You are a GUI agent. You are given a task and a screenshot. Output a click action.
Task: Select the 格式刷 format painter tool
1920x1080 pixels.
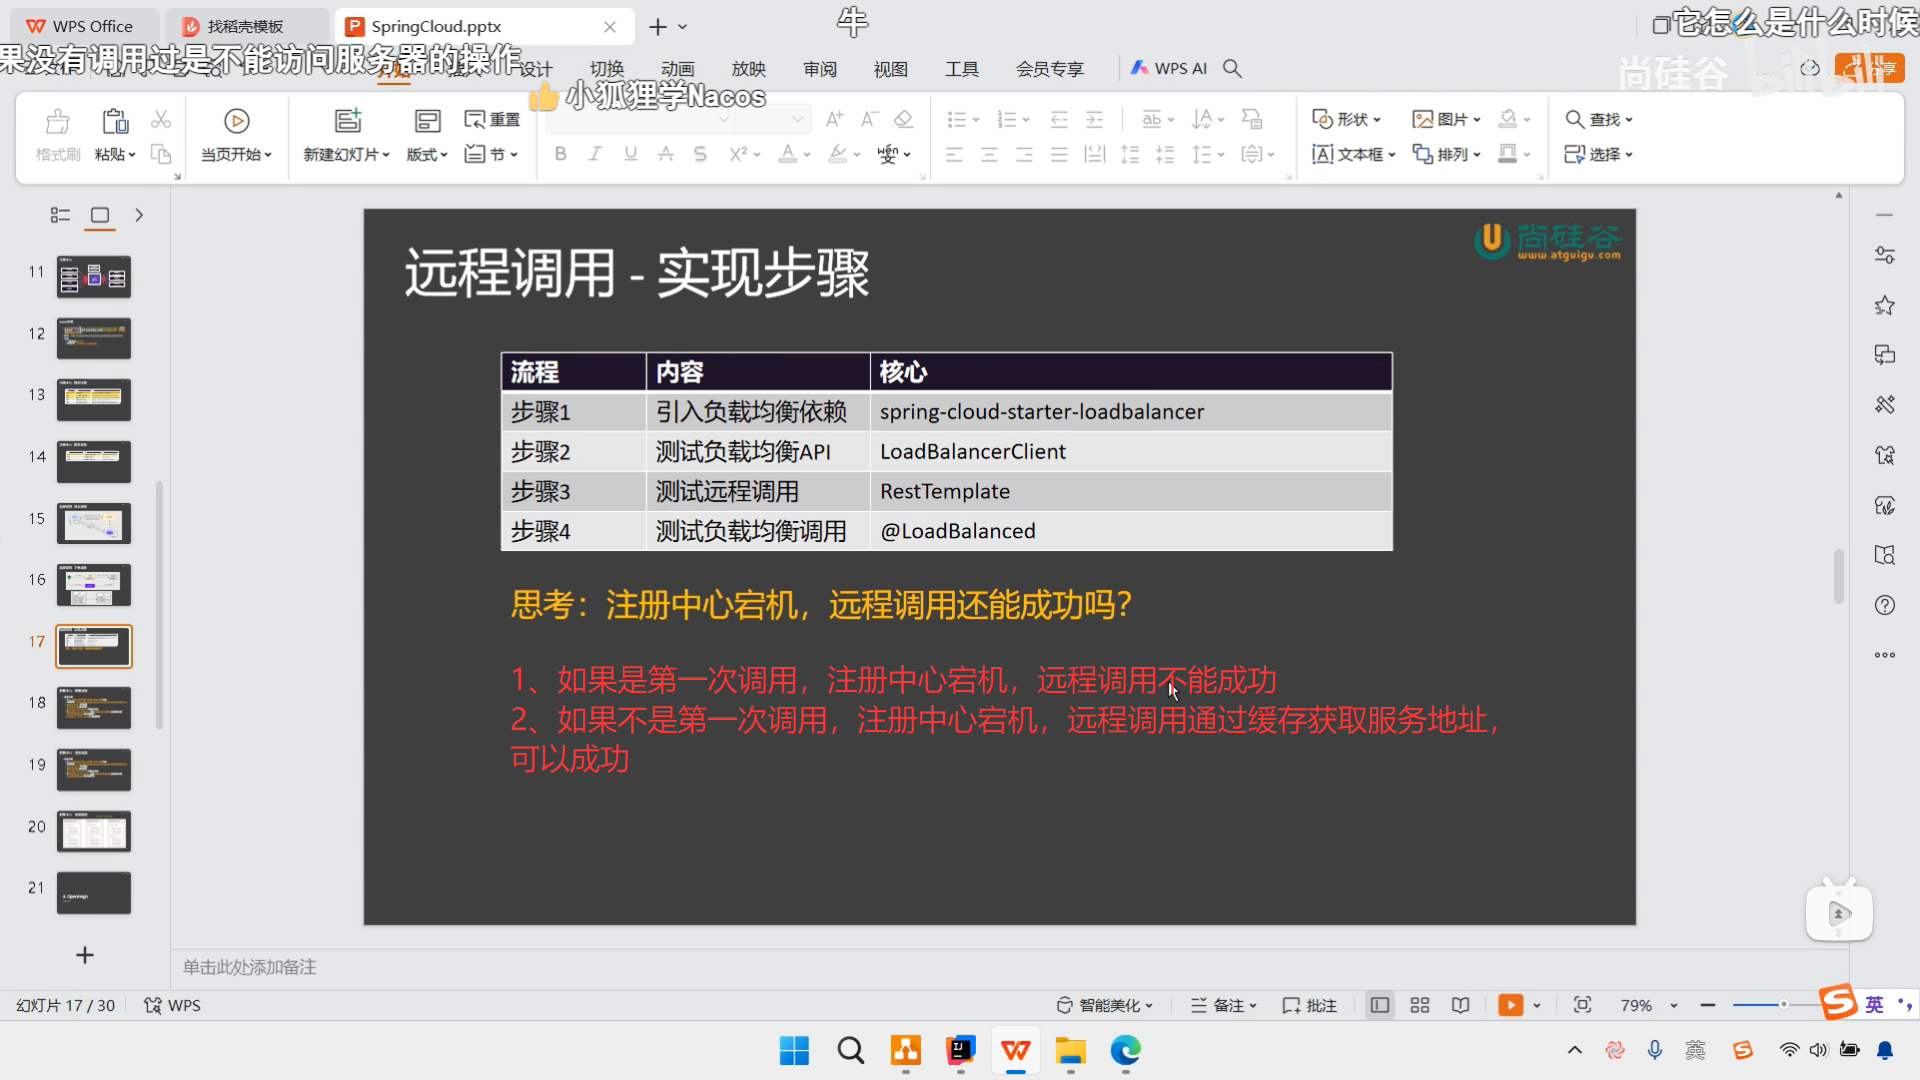tap(57, 135)
